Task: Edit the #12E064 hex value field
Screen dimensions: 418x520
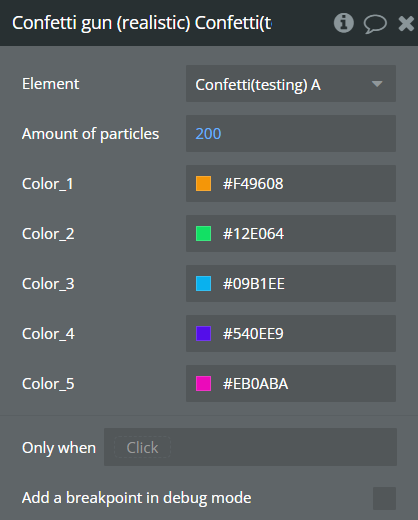Action: coord(291,234)
